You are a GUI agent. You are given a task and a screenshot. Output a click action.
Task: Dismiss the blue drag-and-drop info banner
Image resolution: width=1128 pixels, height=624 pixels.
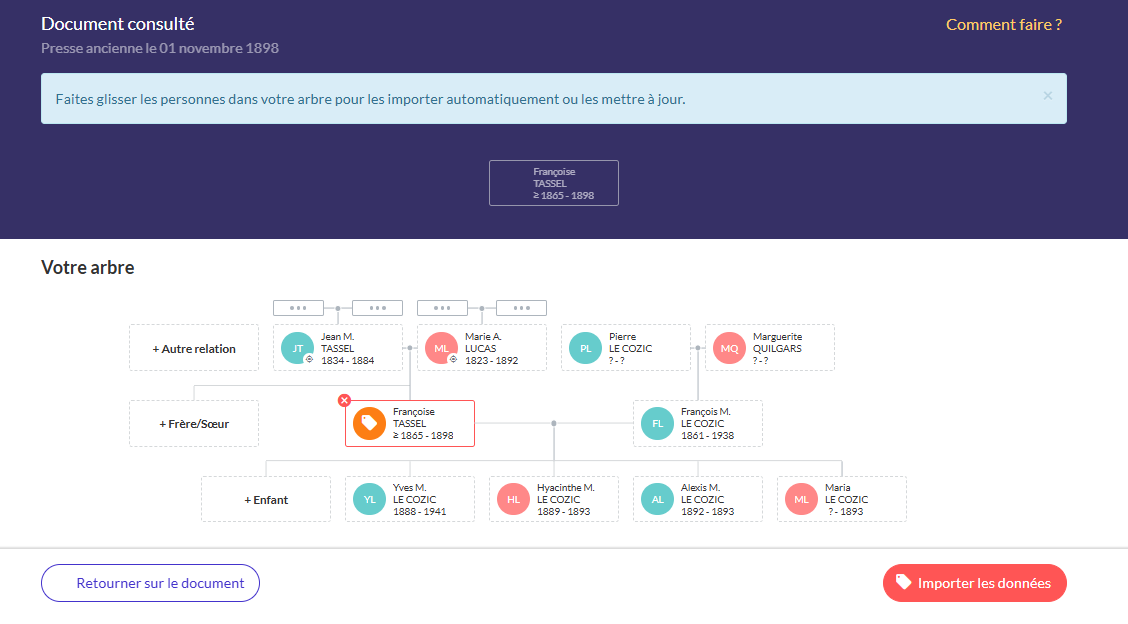[1047, 96]
